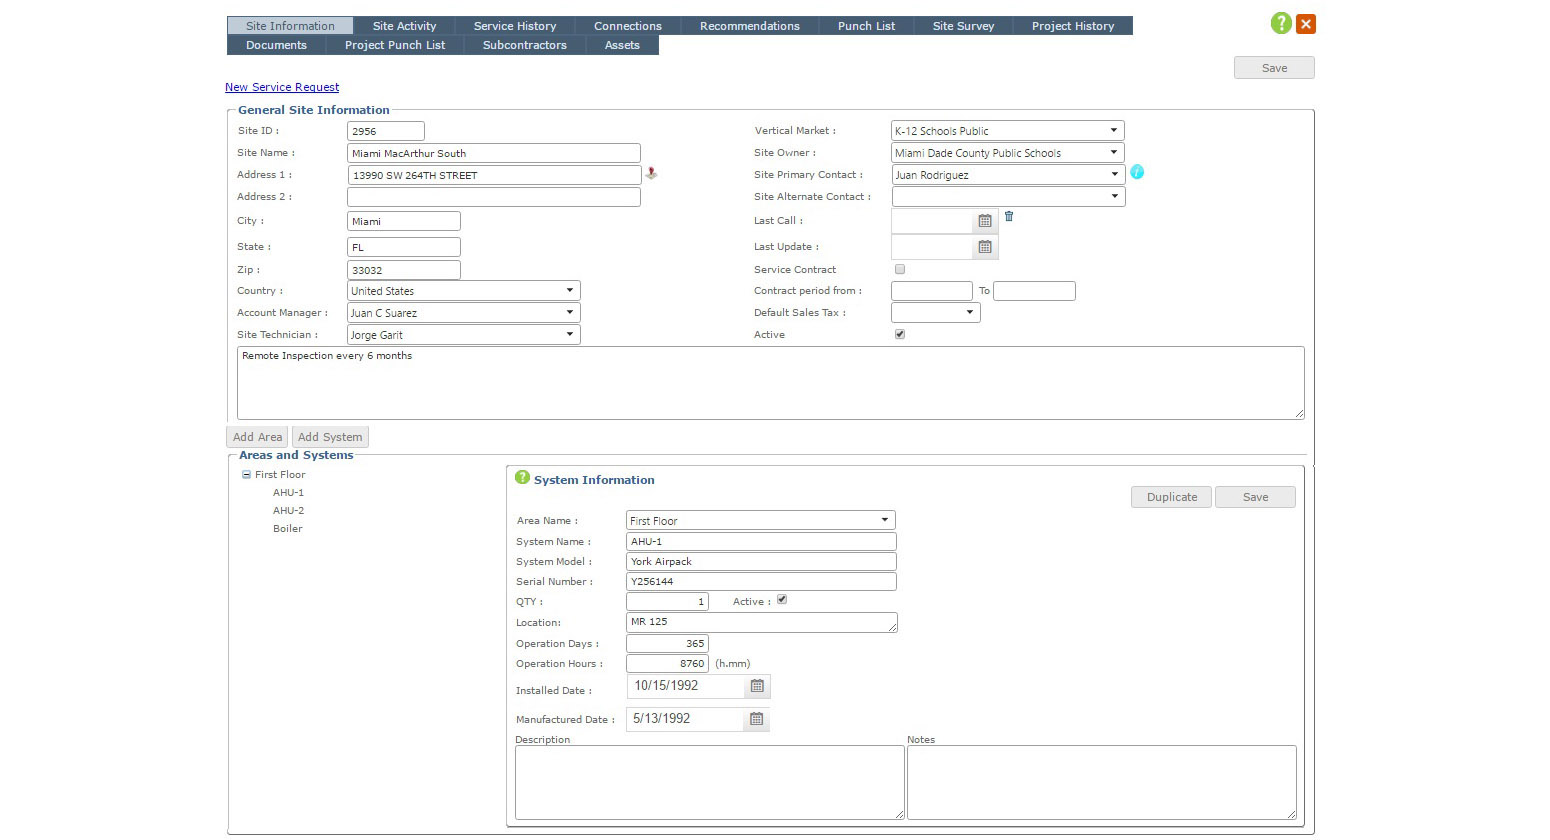Click the info icon beside Site Primary Contact
This screenshot has width=1550, height=840.
[1137, 172]
